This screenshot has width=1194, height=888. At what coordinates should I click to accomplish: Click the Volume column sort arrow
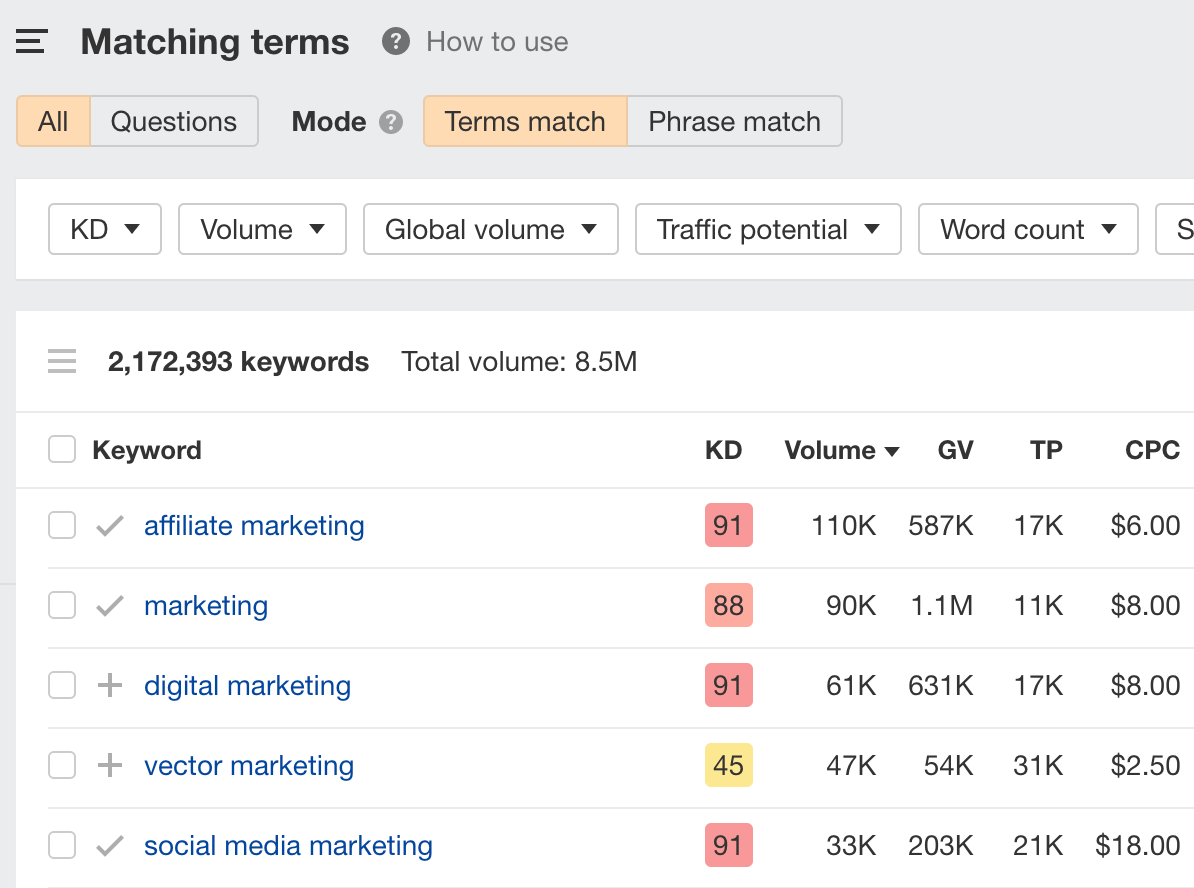click(892, 450)
